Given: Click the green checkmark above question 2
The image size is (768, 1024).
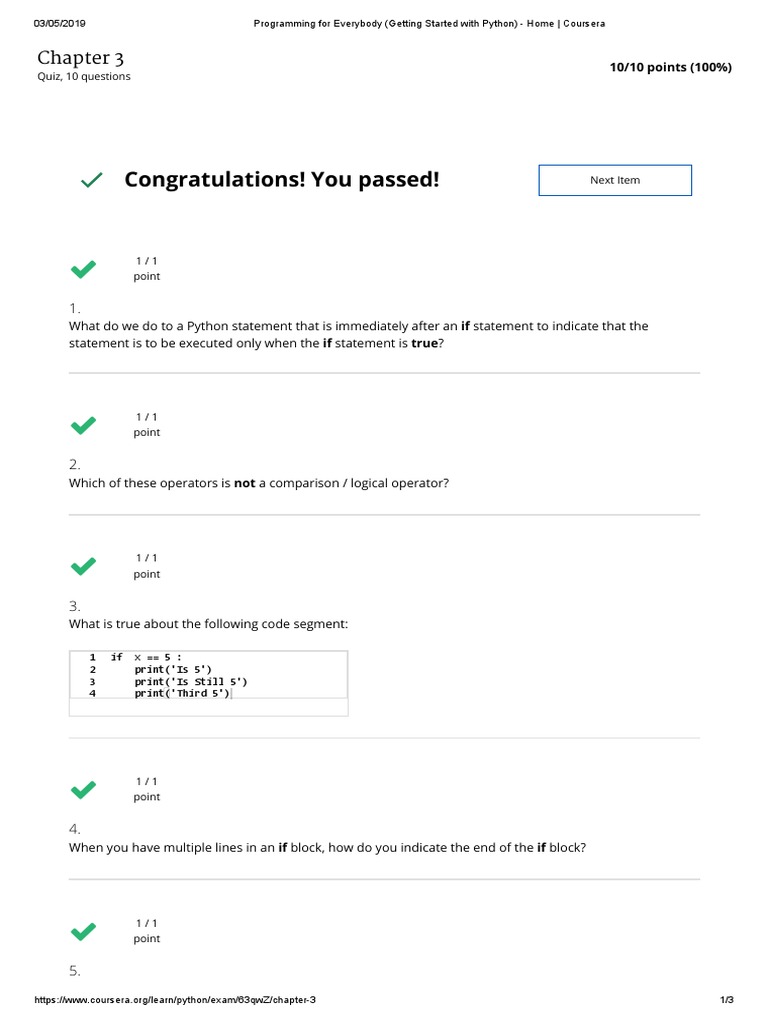Looking at the screenshot, I should pos(83,425).
